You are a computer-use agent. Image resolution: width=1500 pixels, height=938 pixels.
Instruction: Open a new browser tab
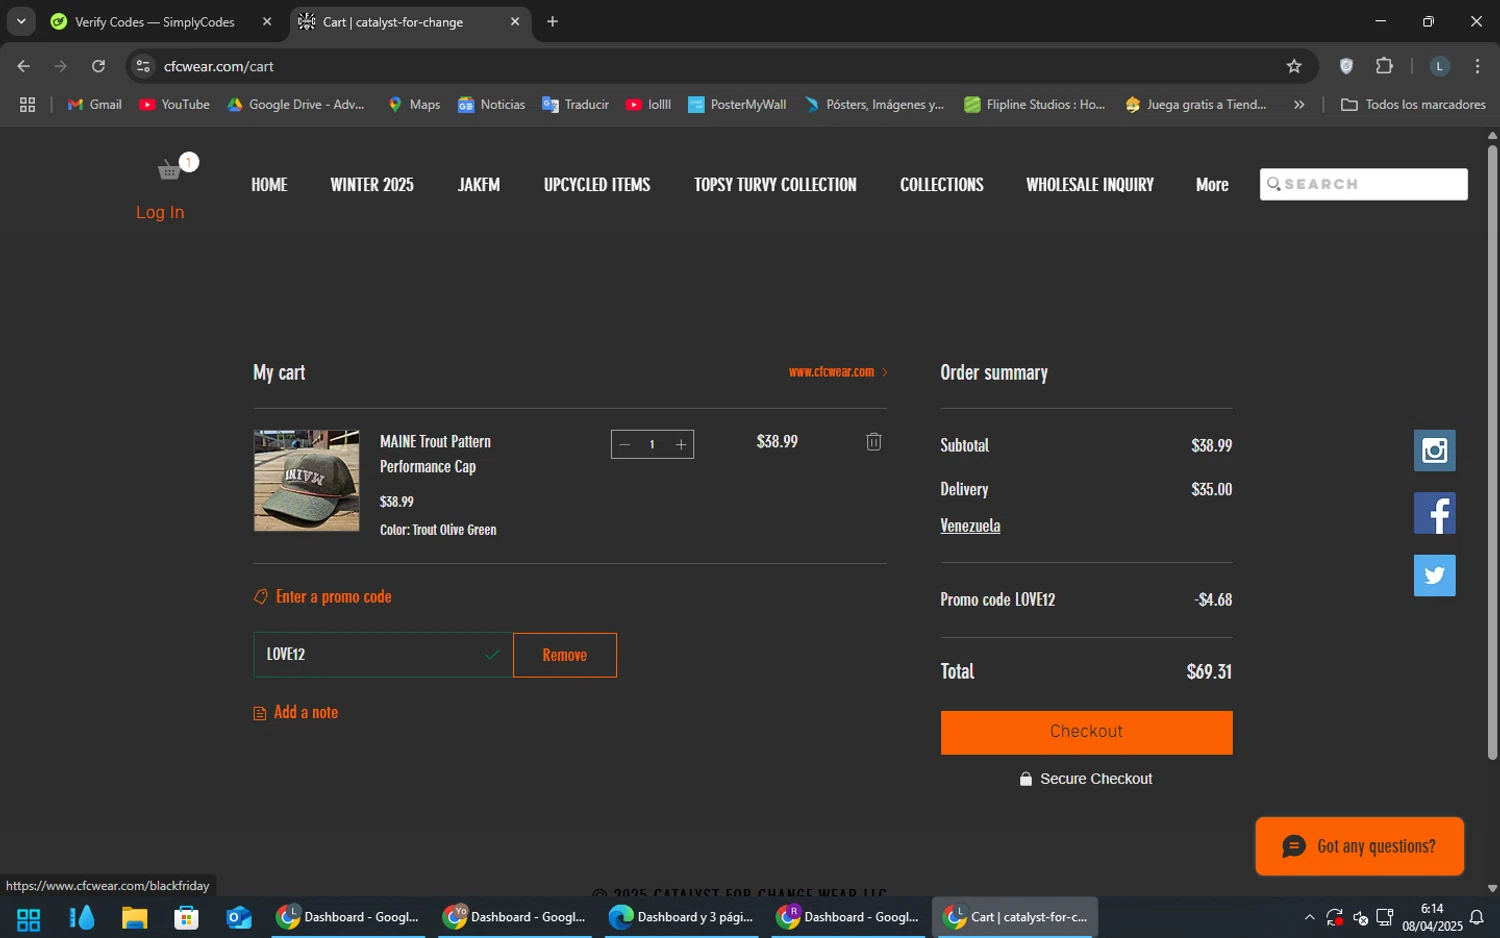tap(552, 22)
